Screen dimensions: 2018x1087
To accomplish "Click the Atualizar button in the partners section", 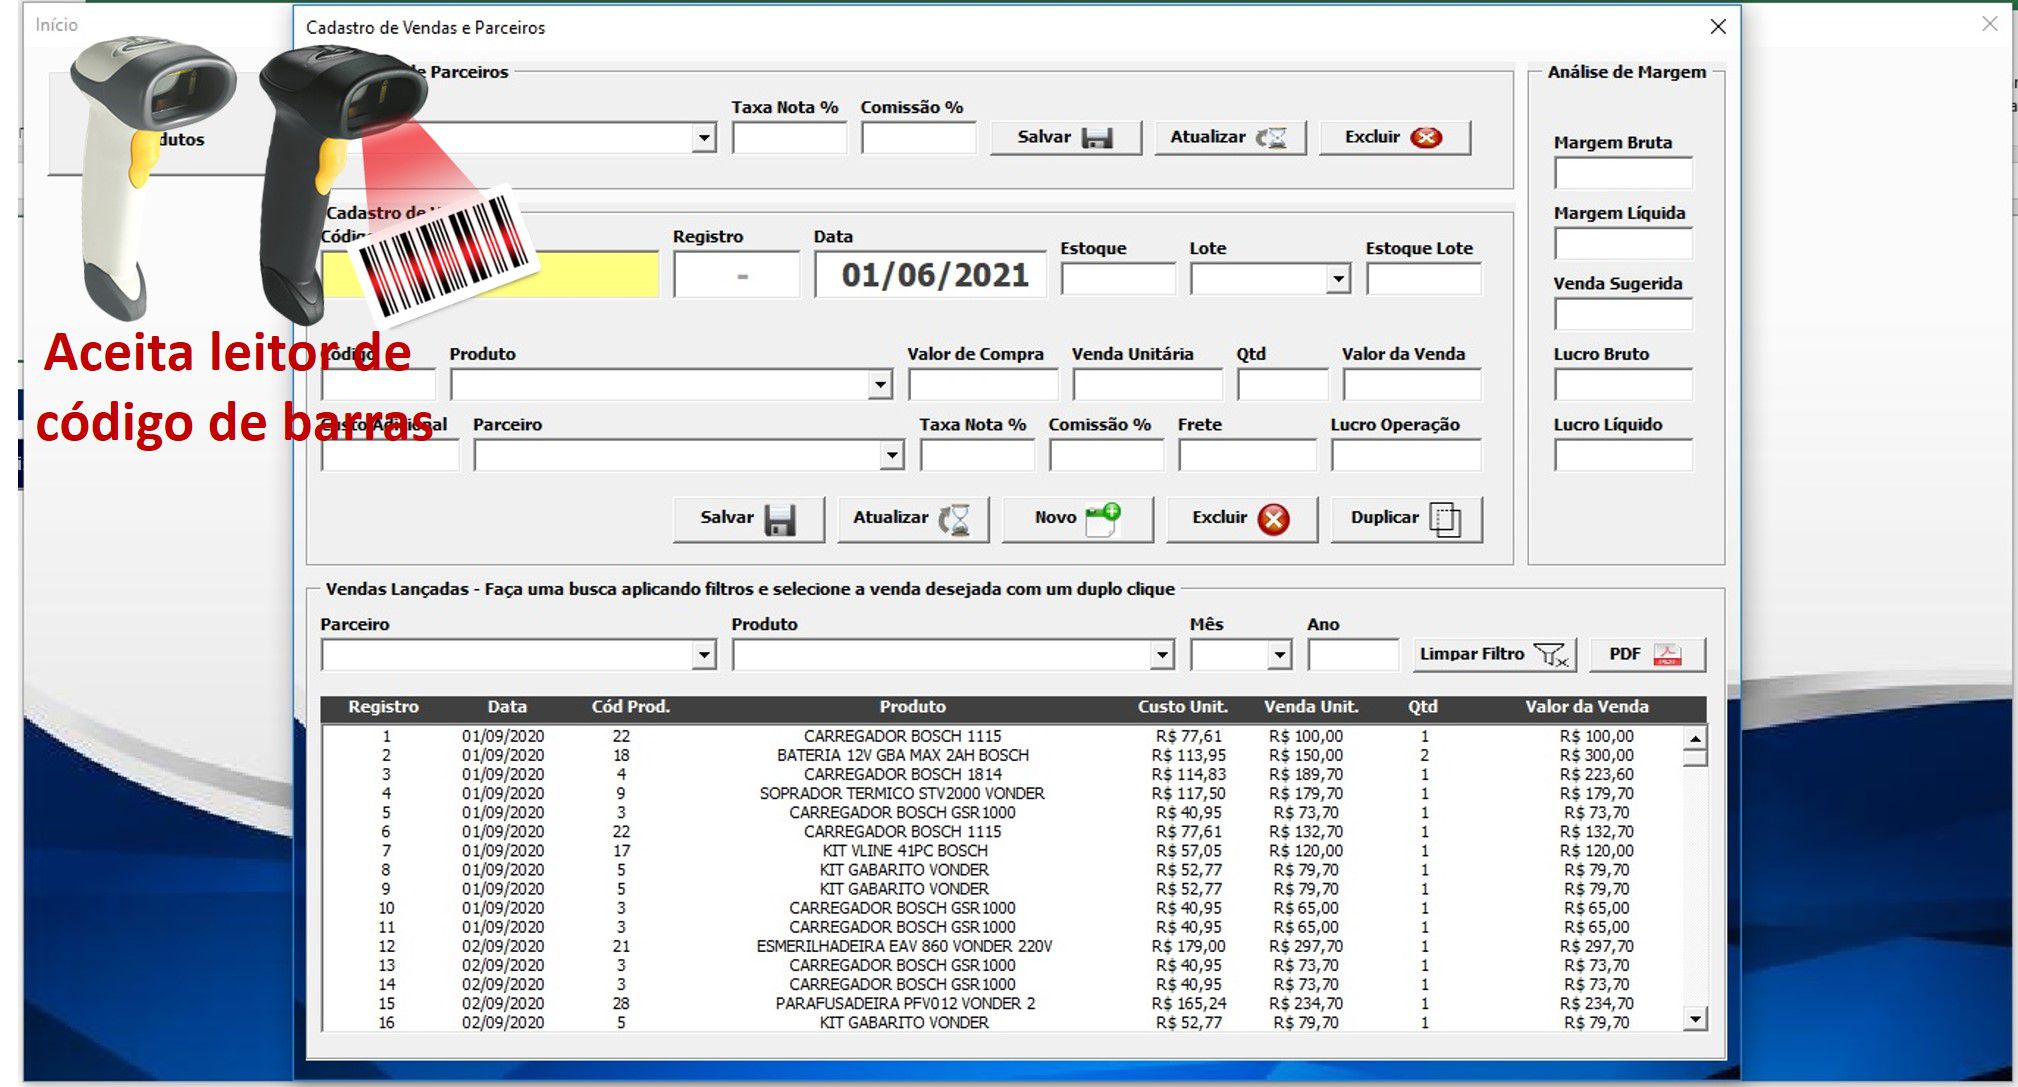I will click(x=1229, y=137).
